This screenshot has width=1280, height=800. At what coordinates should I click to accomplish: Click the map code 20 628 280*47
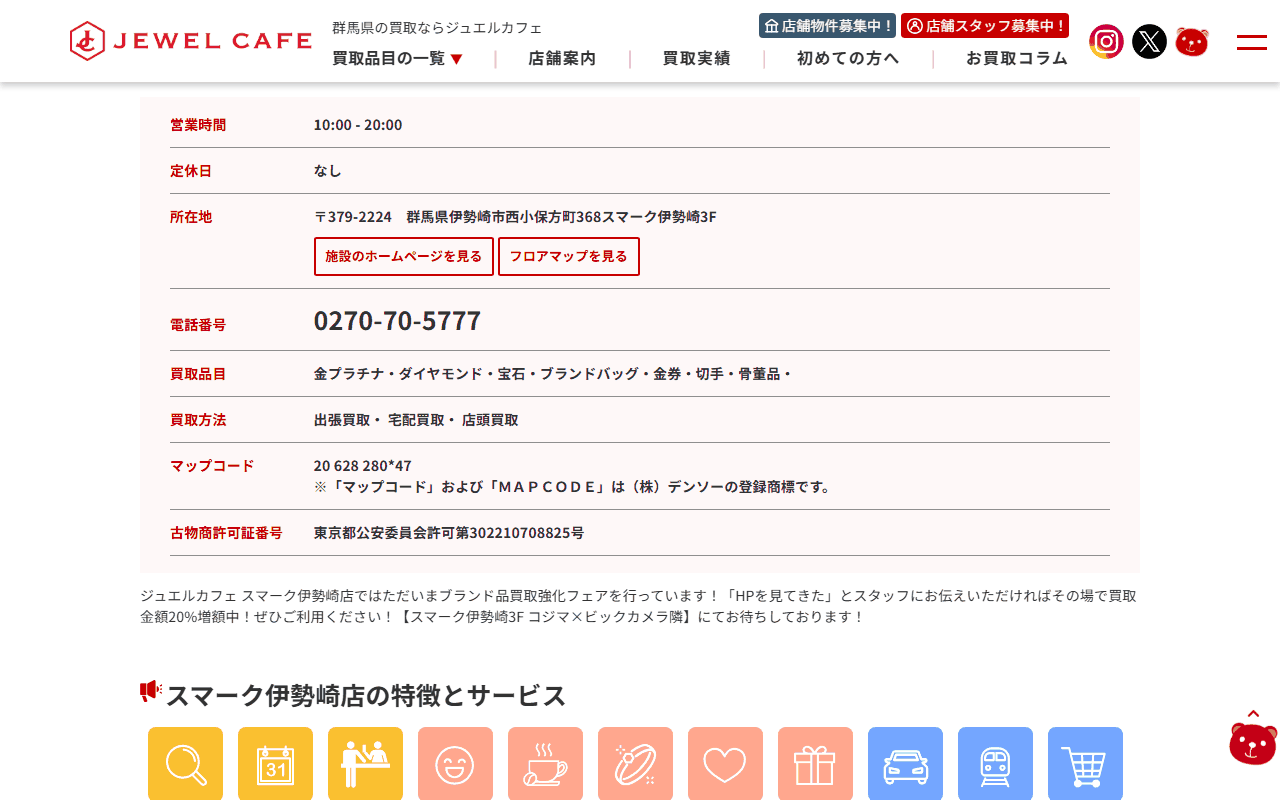[363, 466]
